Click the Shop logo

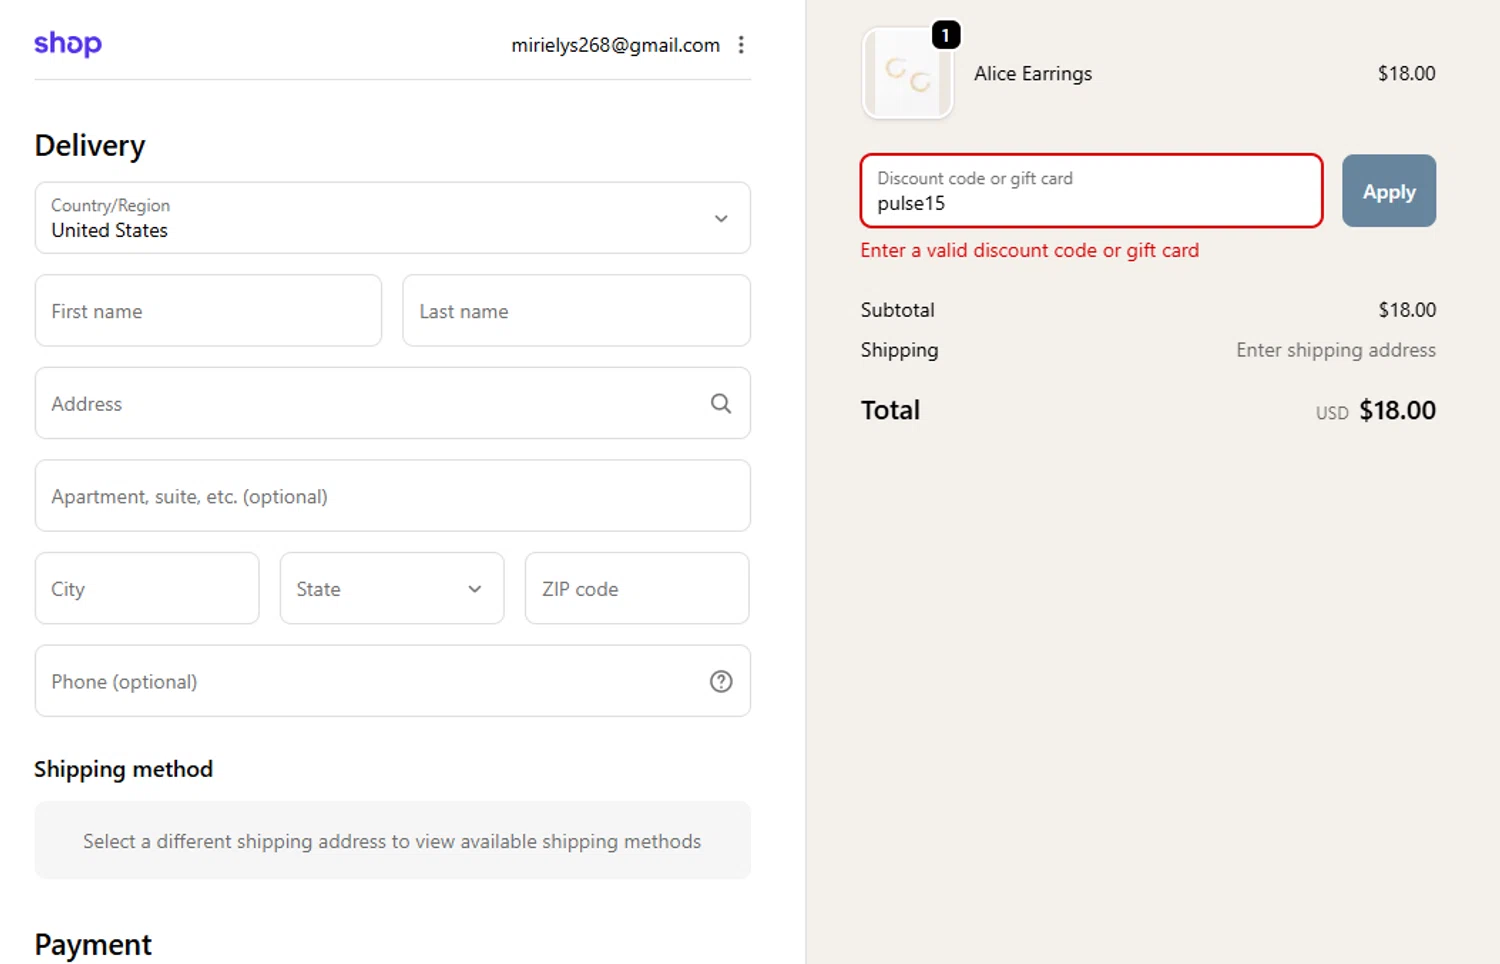(68, 44)
